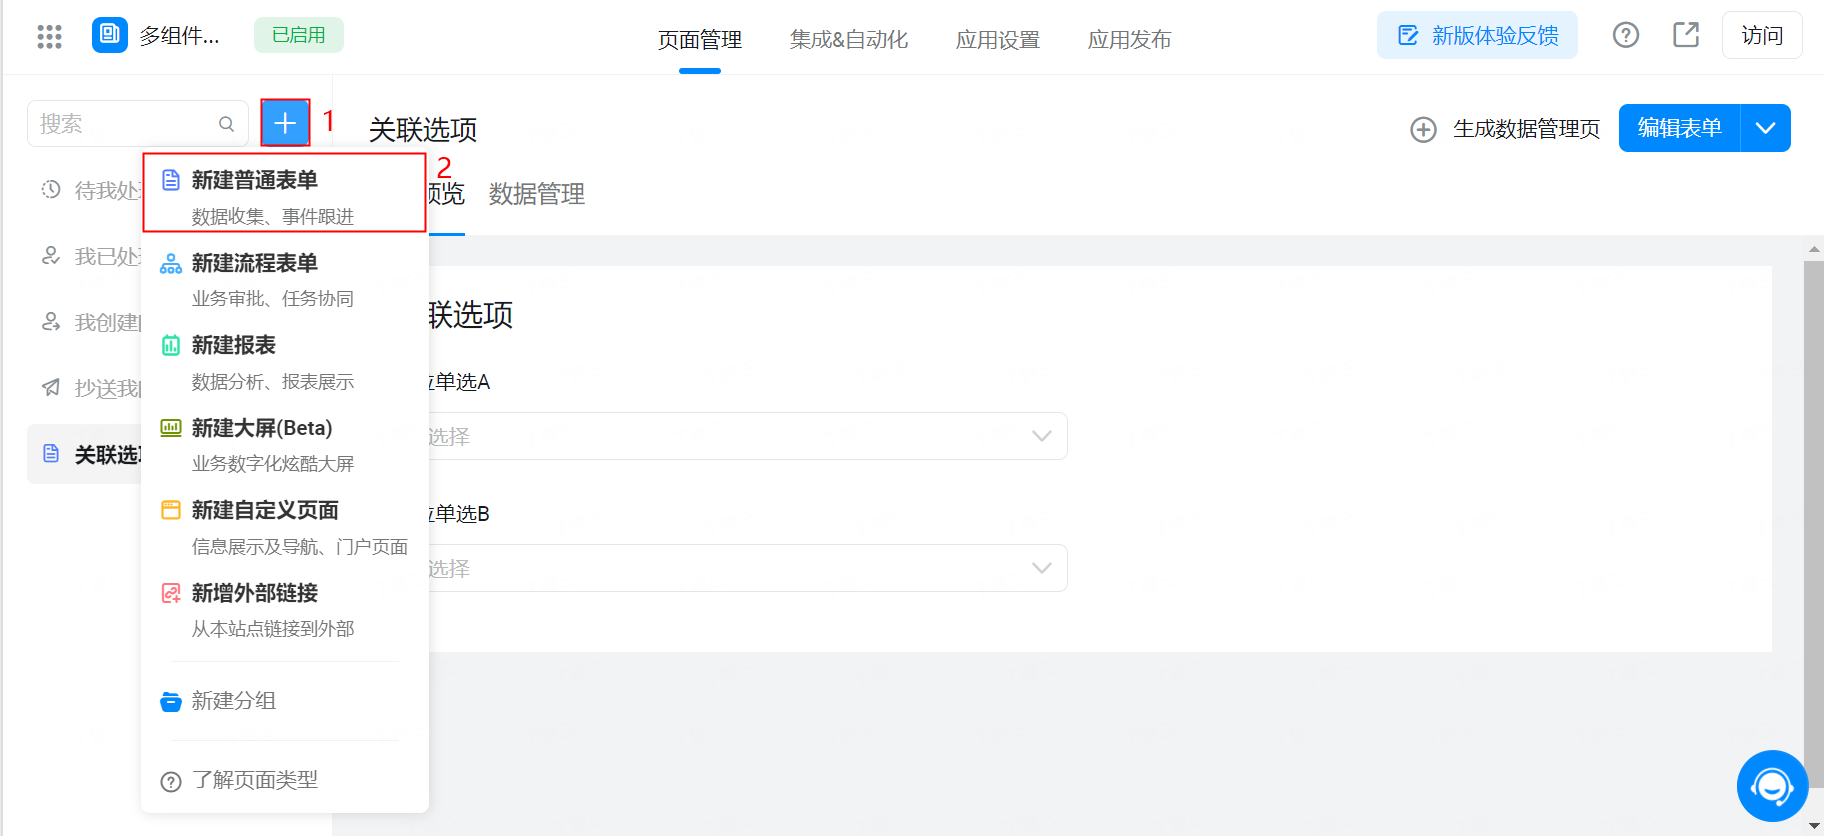Click the question icon beside 了解页面类型

click(x=171, y=781)
